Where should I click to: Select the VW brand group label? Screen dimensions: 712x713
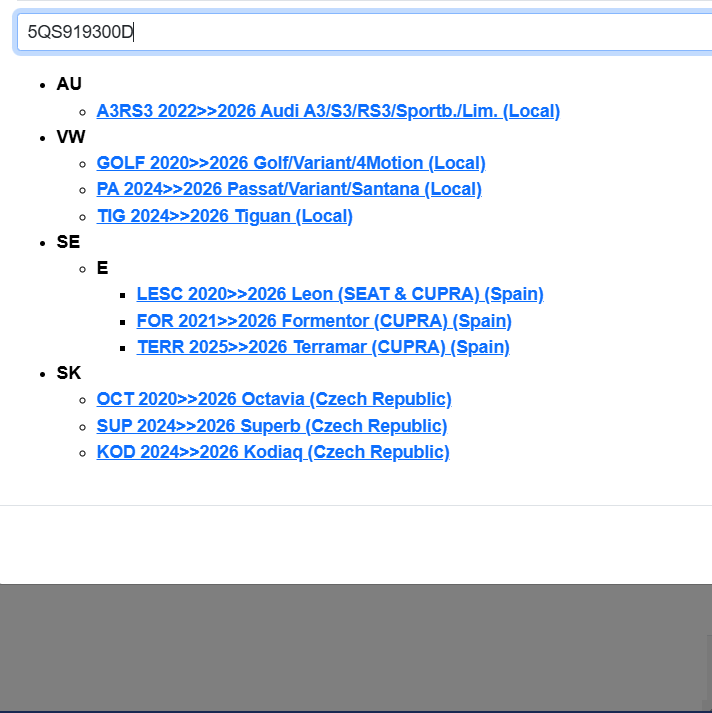click(71, 137)
